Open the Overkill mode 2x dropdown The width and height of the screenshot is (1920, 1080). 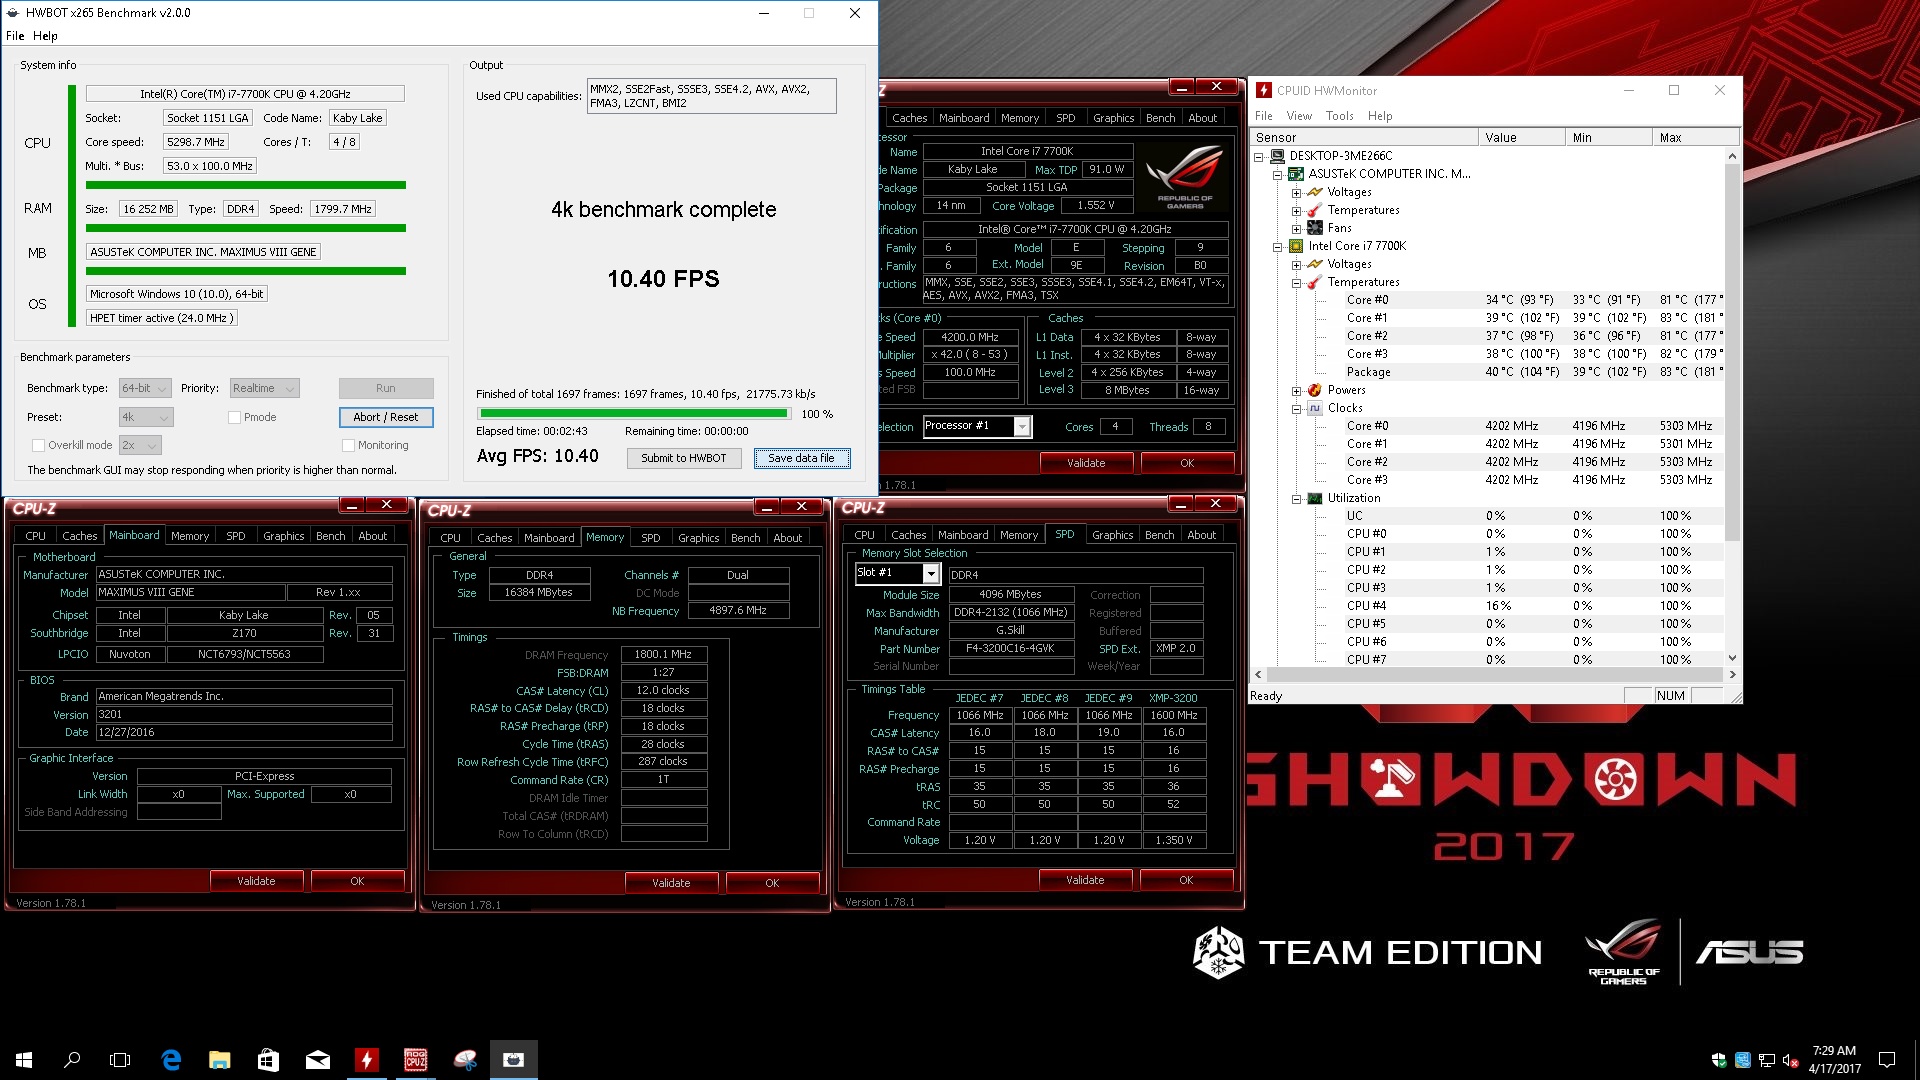tap(140, 446)
